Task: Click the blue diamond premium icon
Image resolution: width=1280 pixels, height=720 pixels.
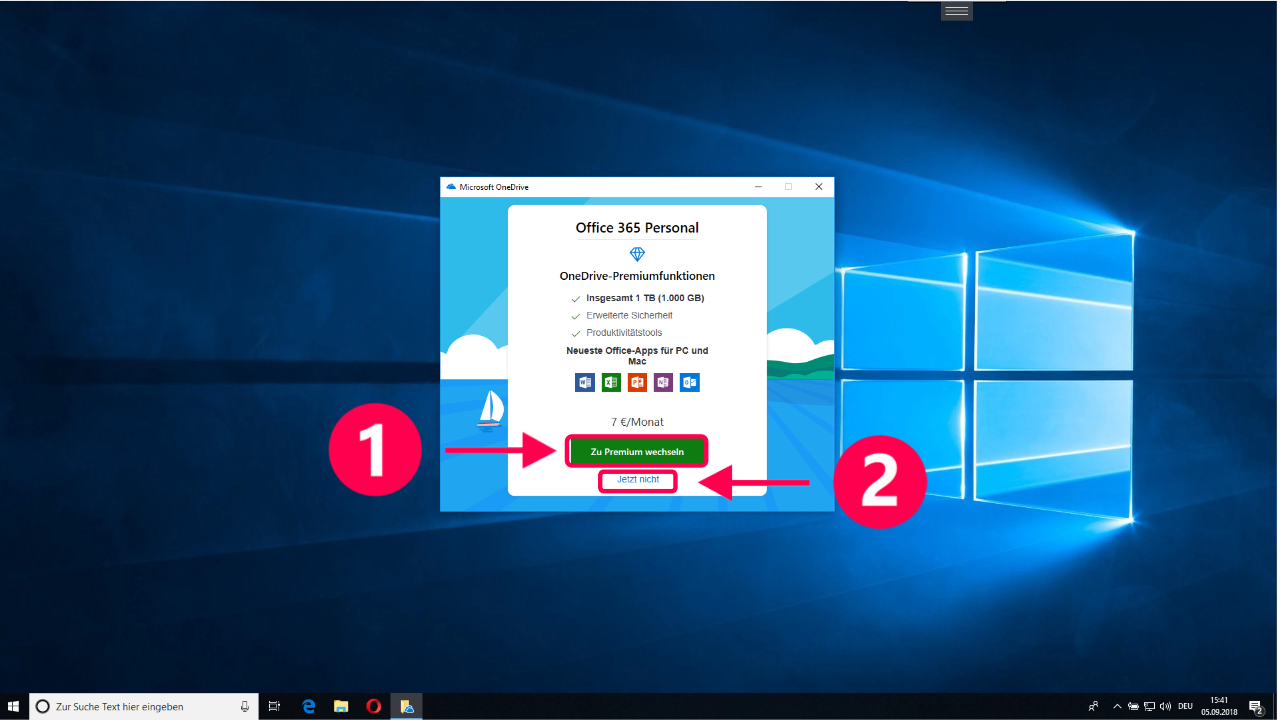Action: tap(637, 255)
